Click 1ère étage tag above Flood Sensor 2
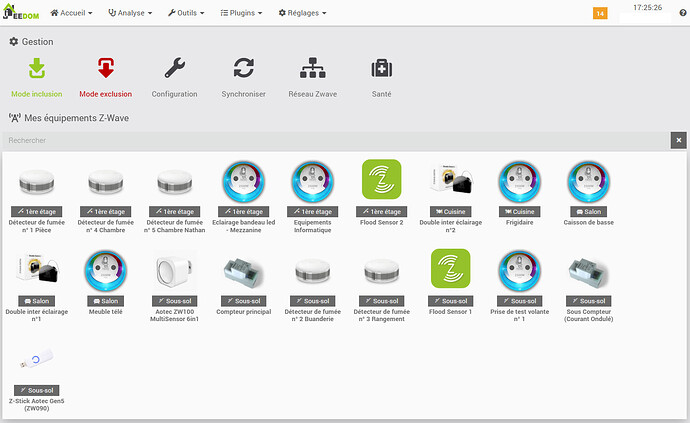Image resolution: width=690 pixels, height=423 pixels. 382,212
